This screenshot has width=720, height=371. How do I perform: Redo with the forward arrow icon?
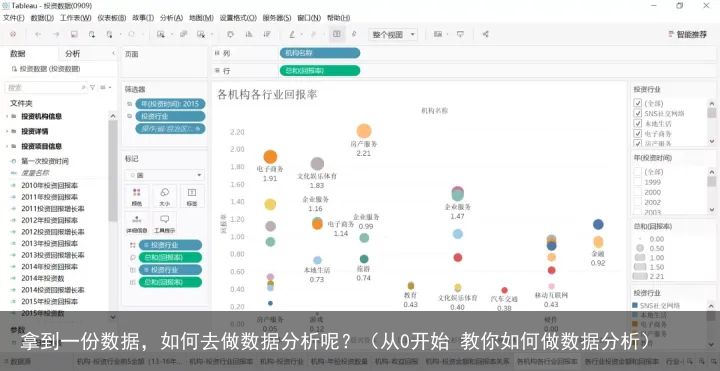(56, 34)
